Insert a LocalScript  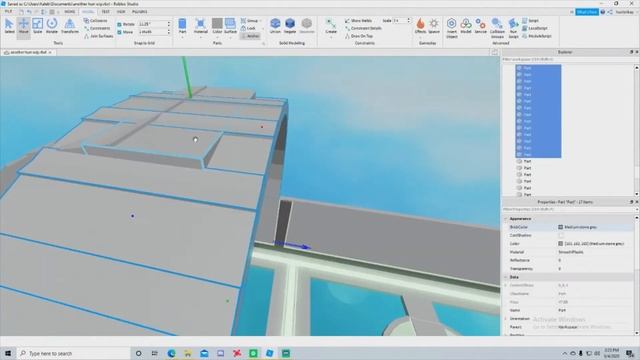pos(535,28)
